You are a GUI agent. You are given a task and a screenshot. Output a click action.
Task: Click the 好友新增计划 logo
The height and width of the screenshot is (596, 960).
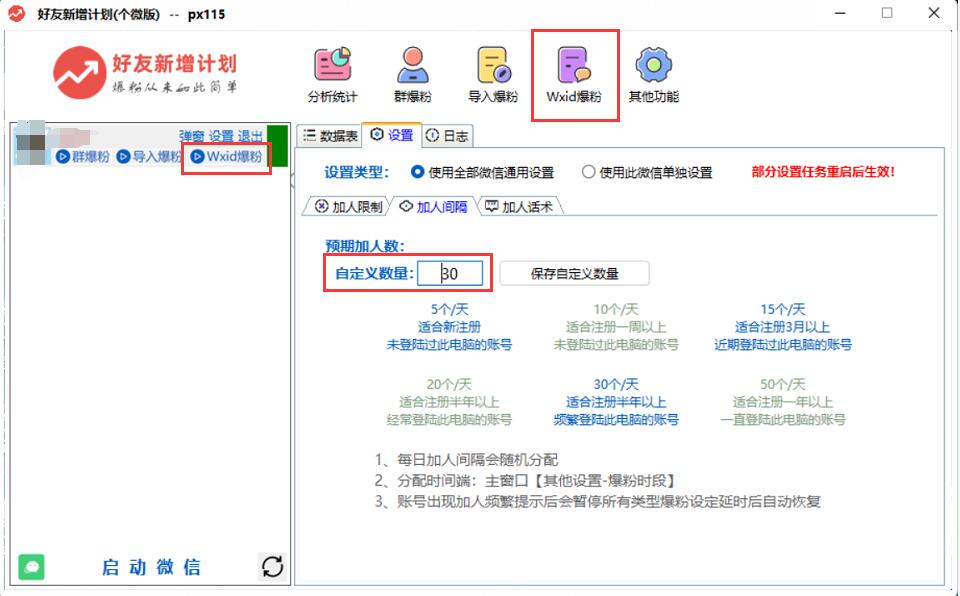point(145,73)
